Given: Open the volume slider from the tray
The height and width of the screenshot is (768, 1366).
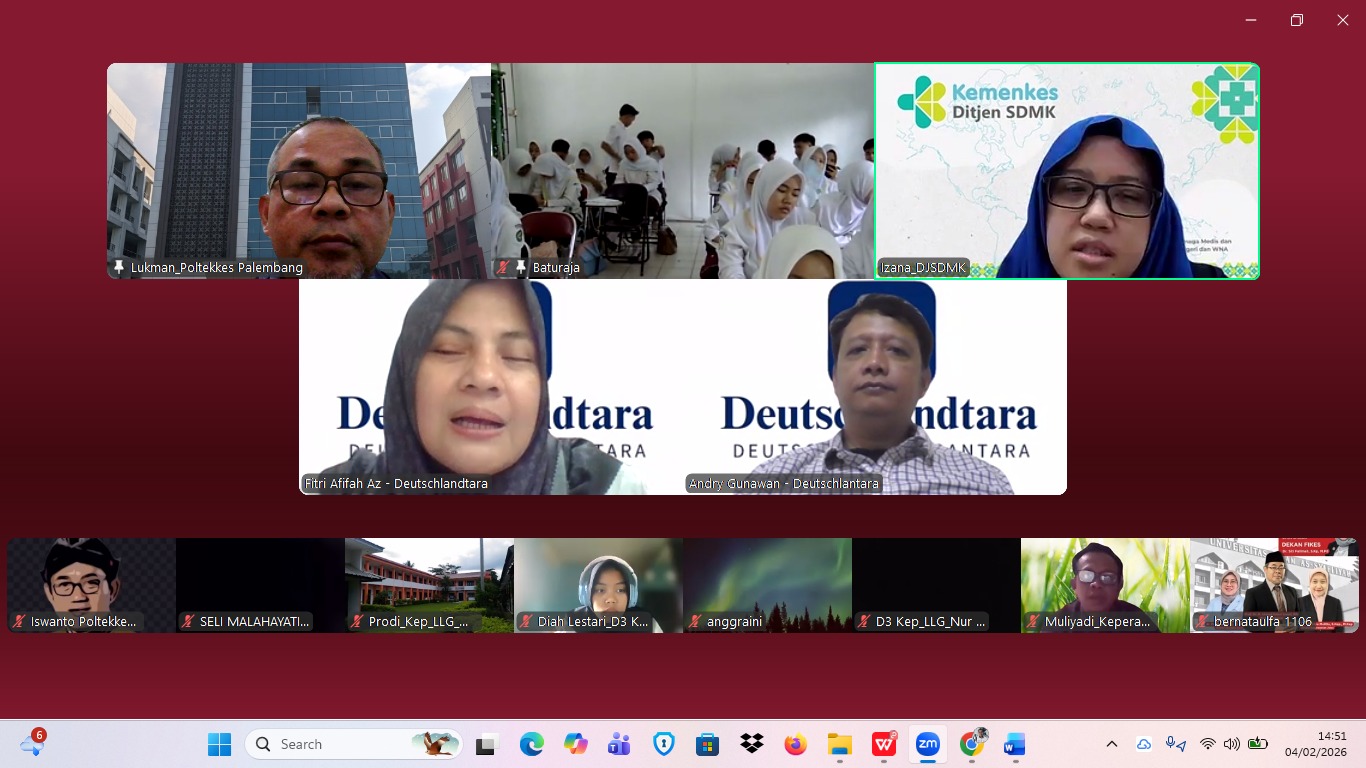Looking at the screenshot, I should (1232, 744).
